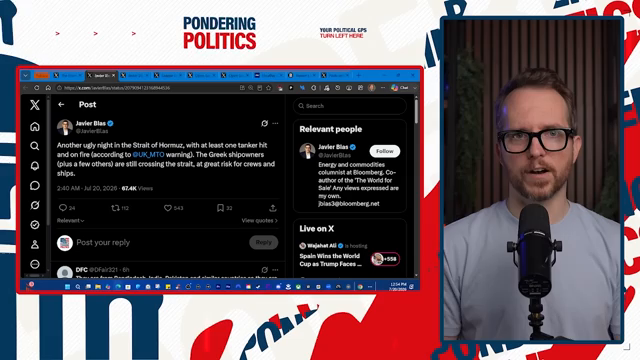640x360 pixels.
Task: Open Spain Wins the World Cup live
Action: [x=330, y=260]
